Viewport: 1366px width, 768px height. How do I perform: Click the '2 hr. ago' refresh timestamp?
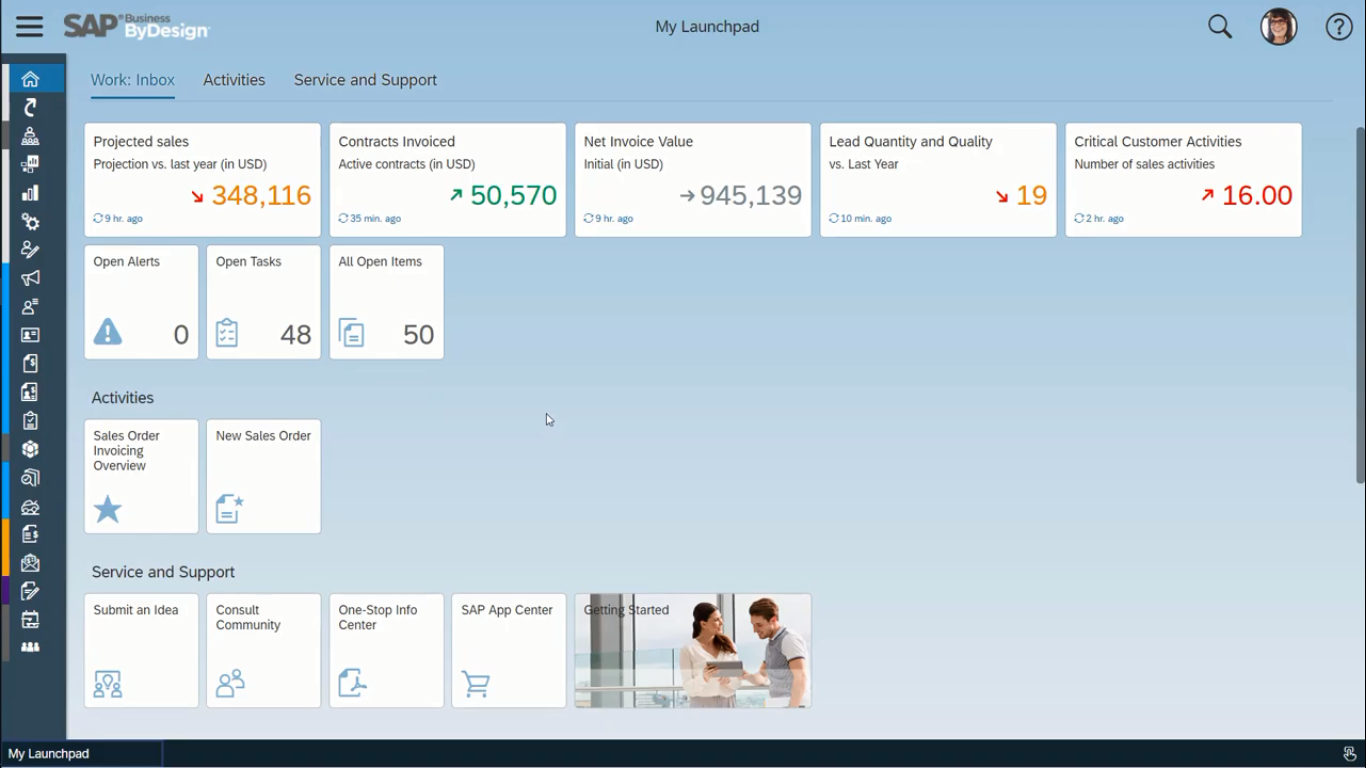point(1104,218)
